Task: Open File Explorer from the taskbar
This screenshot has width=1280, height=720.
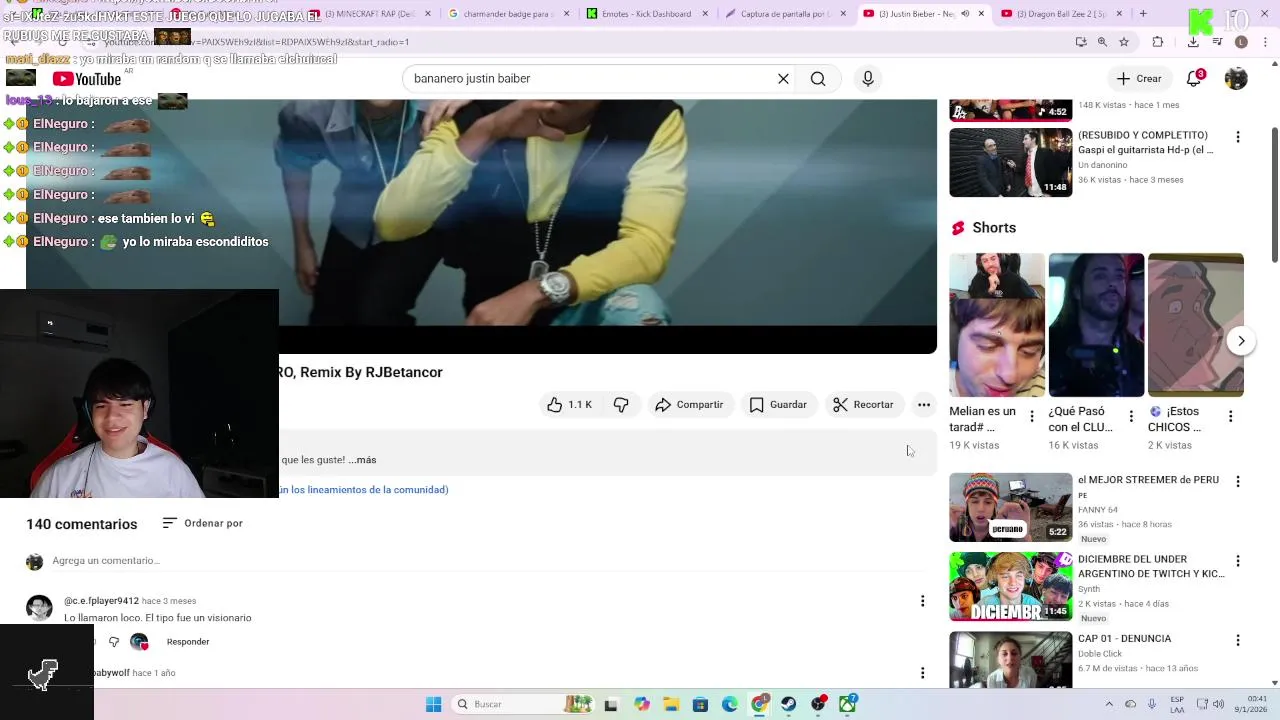Action: tap(671, 704)
